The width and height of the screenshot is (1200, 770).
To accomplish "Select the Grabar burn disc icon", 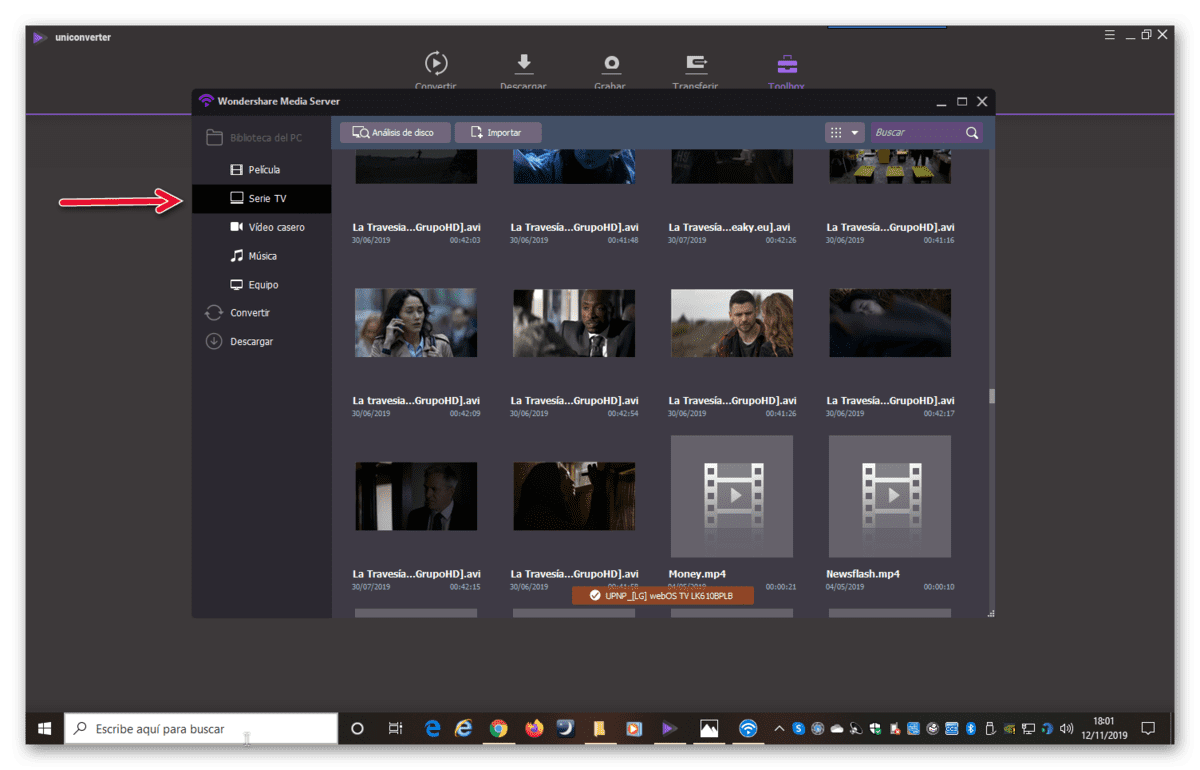I will [x=610, y=64].
